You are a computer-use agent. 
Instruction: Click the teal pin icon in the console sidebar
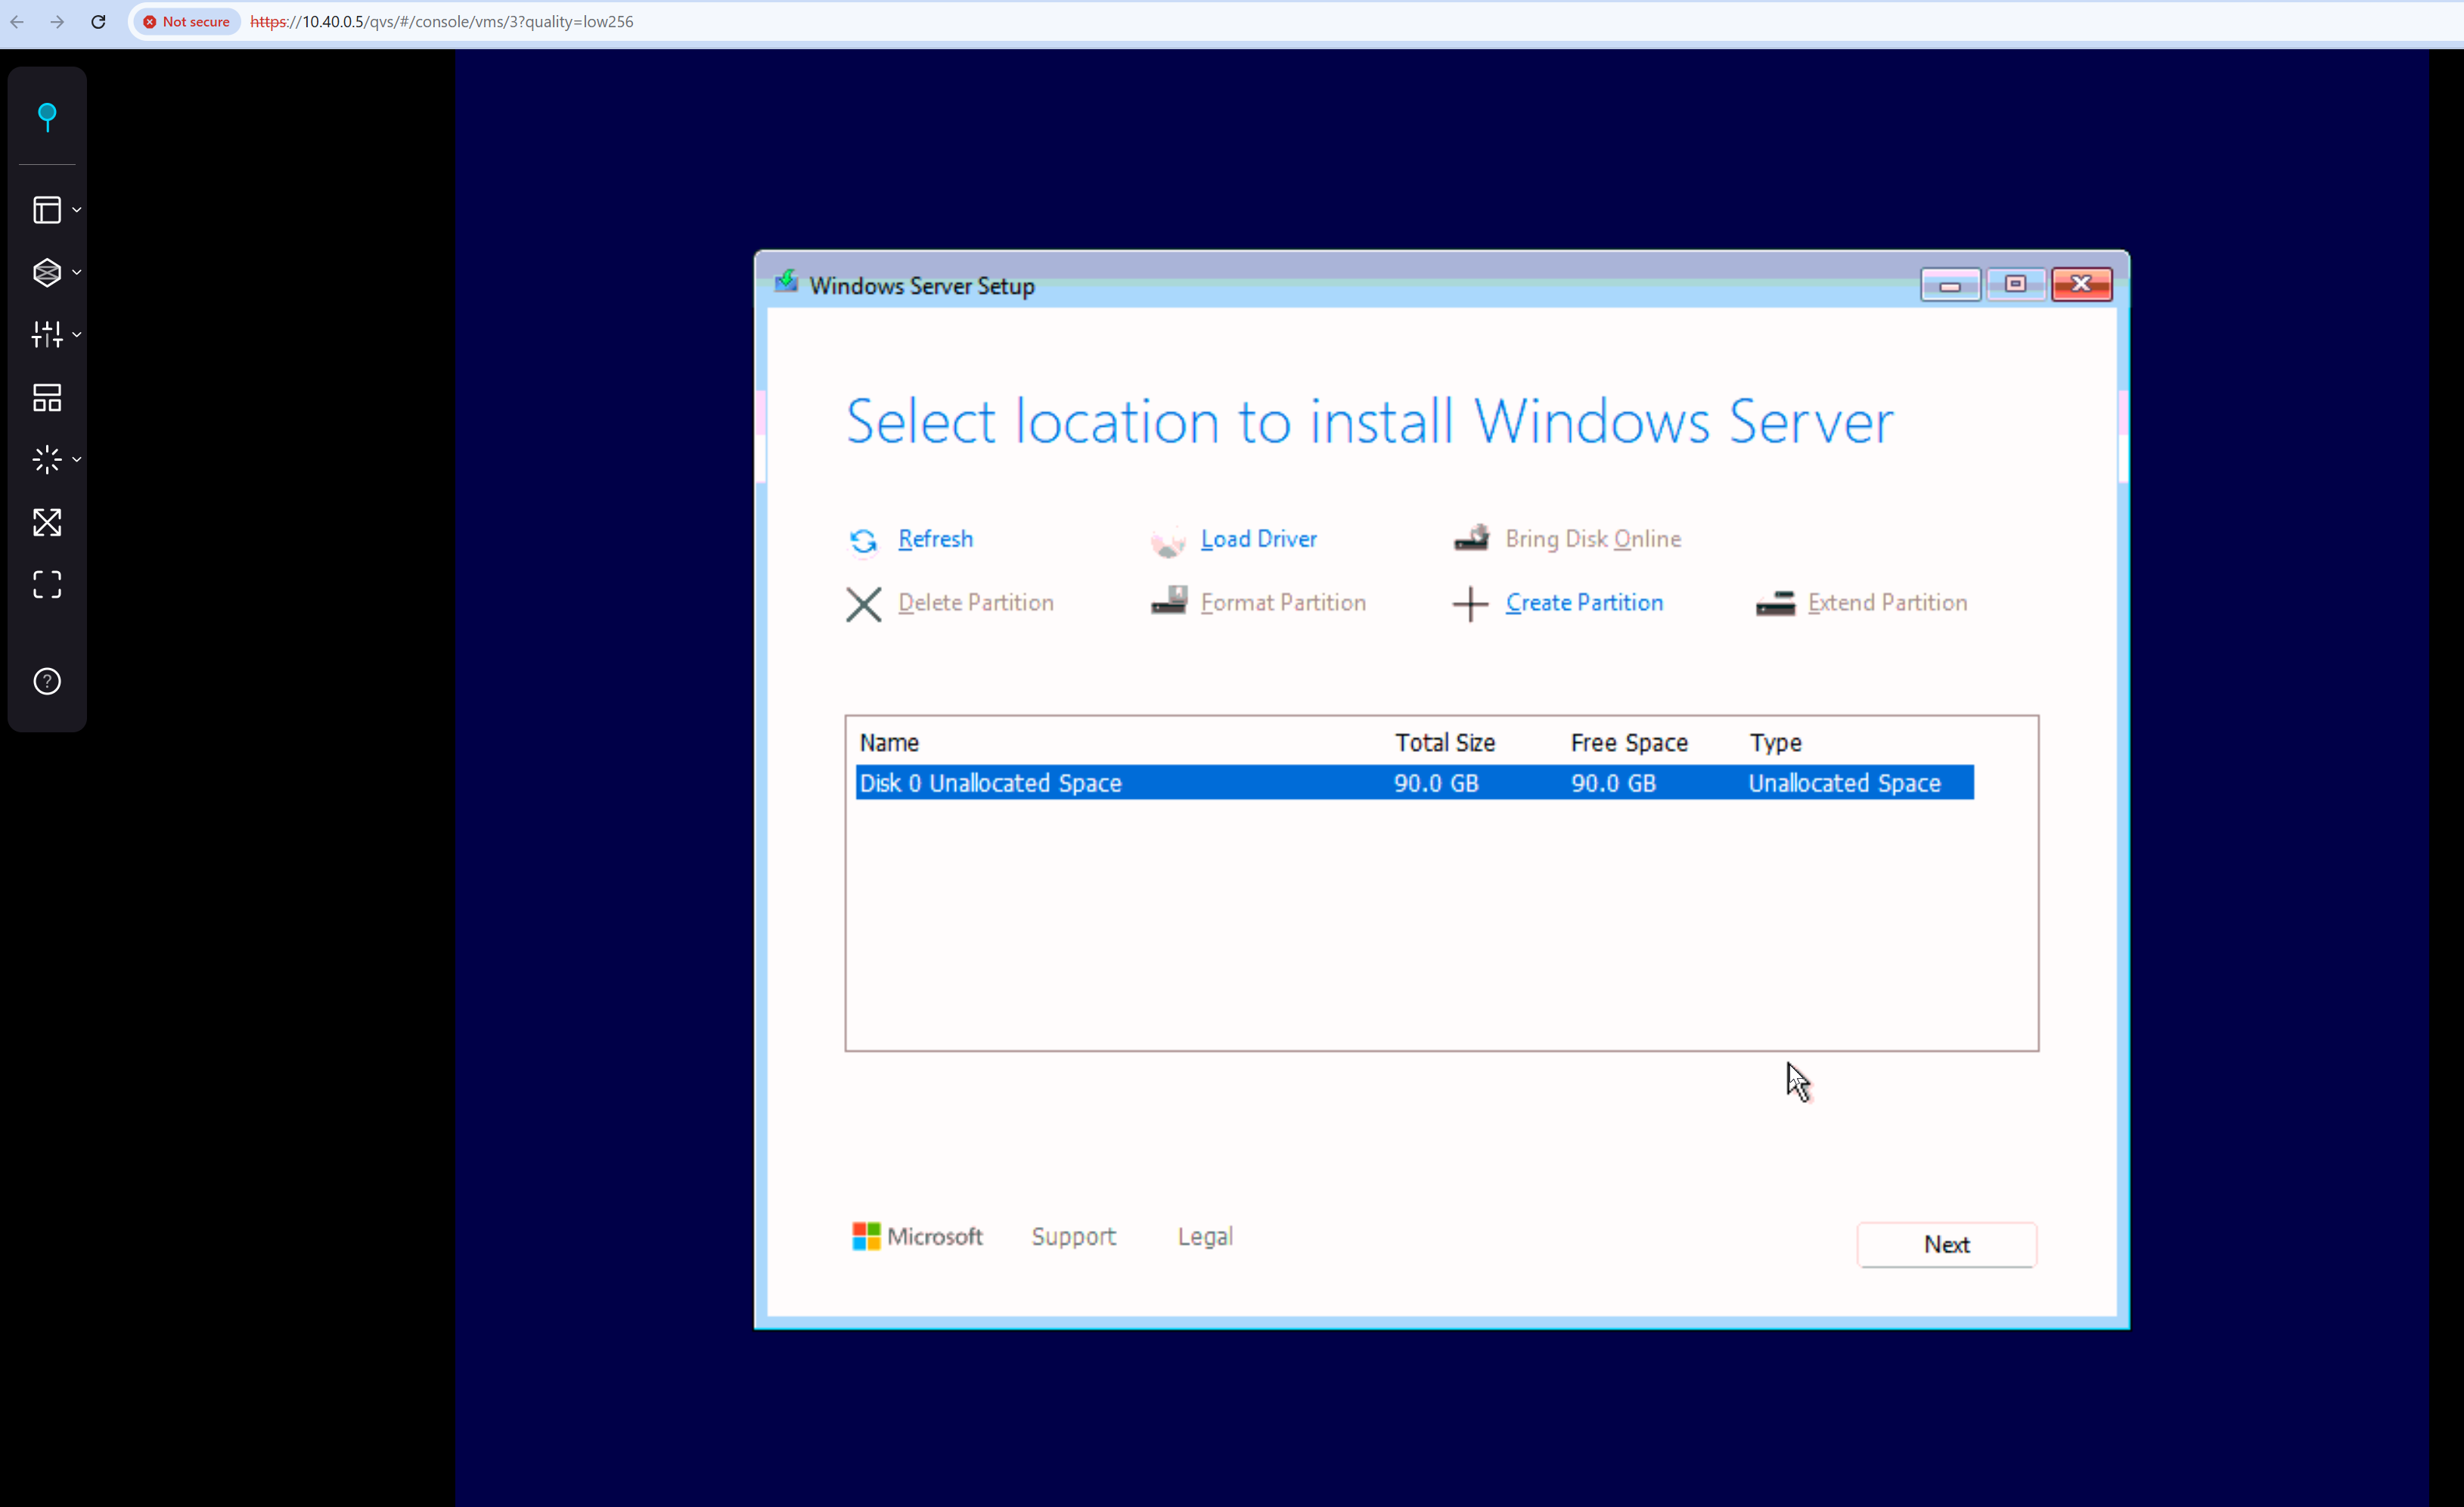click(47, 117)
